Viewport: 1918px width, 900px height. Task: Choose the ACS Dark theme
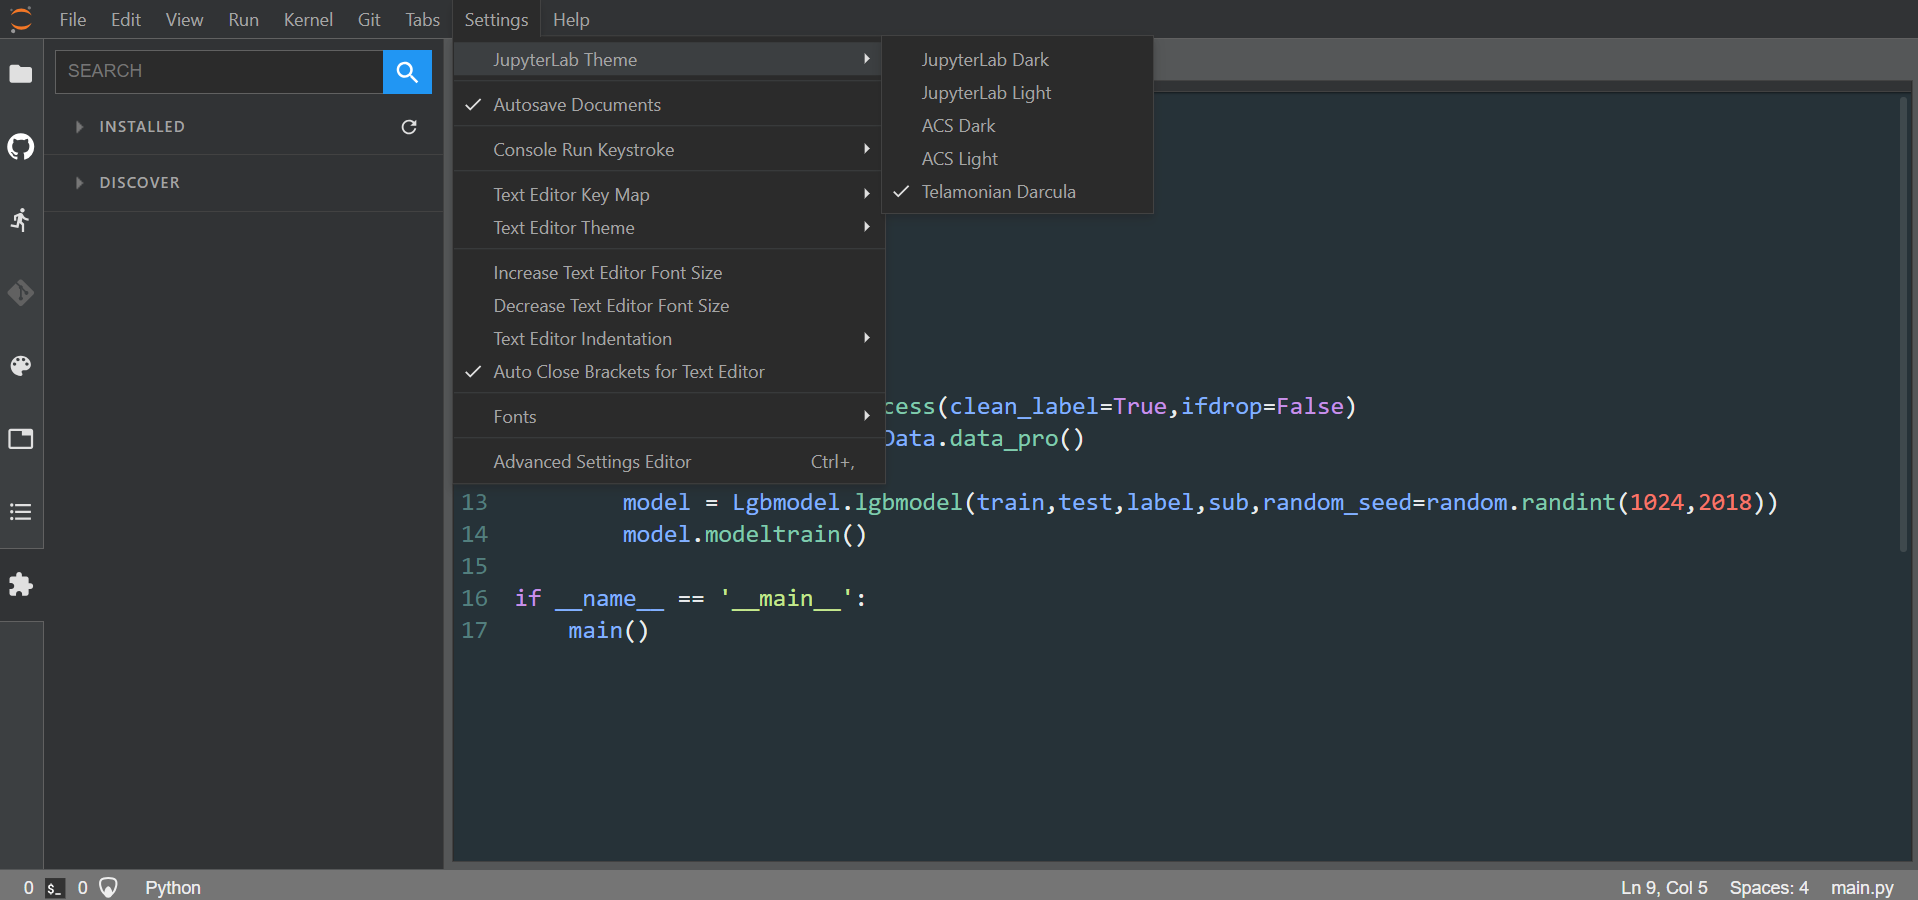(1018, 126)
